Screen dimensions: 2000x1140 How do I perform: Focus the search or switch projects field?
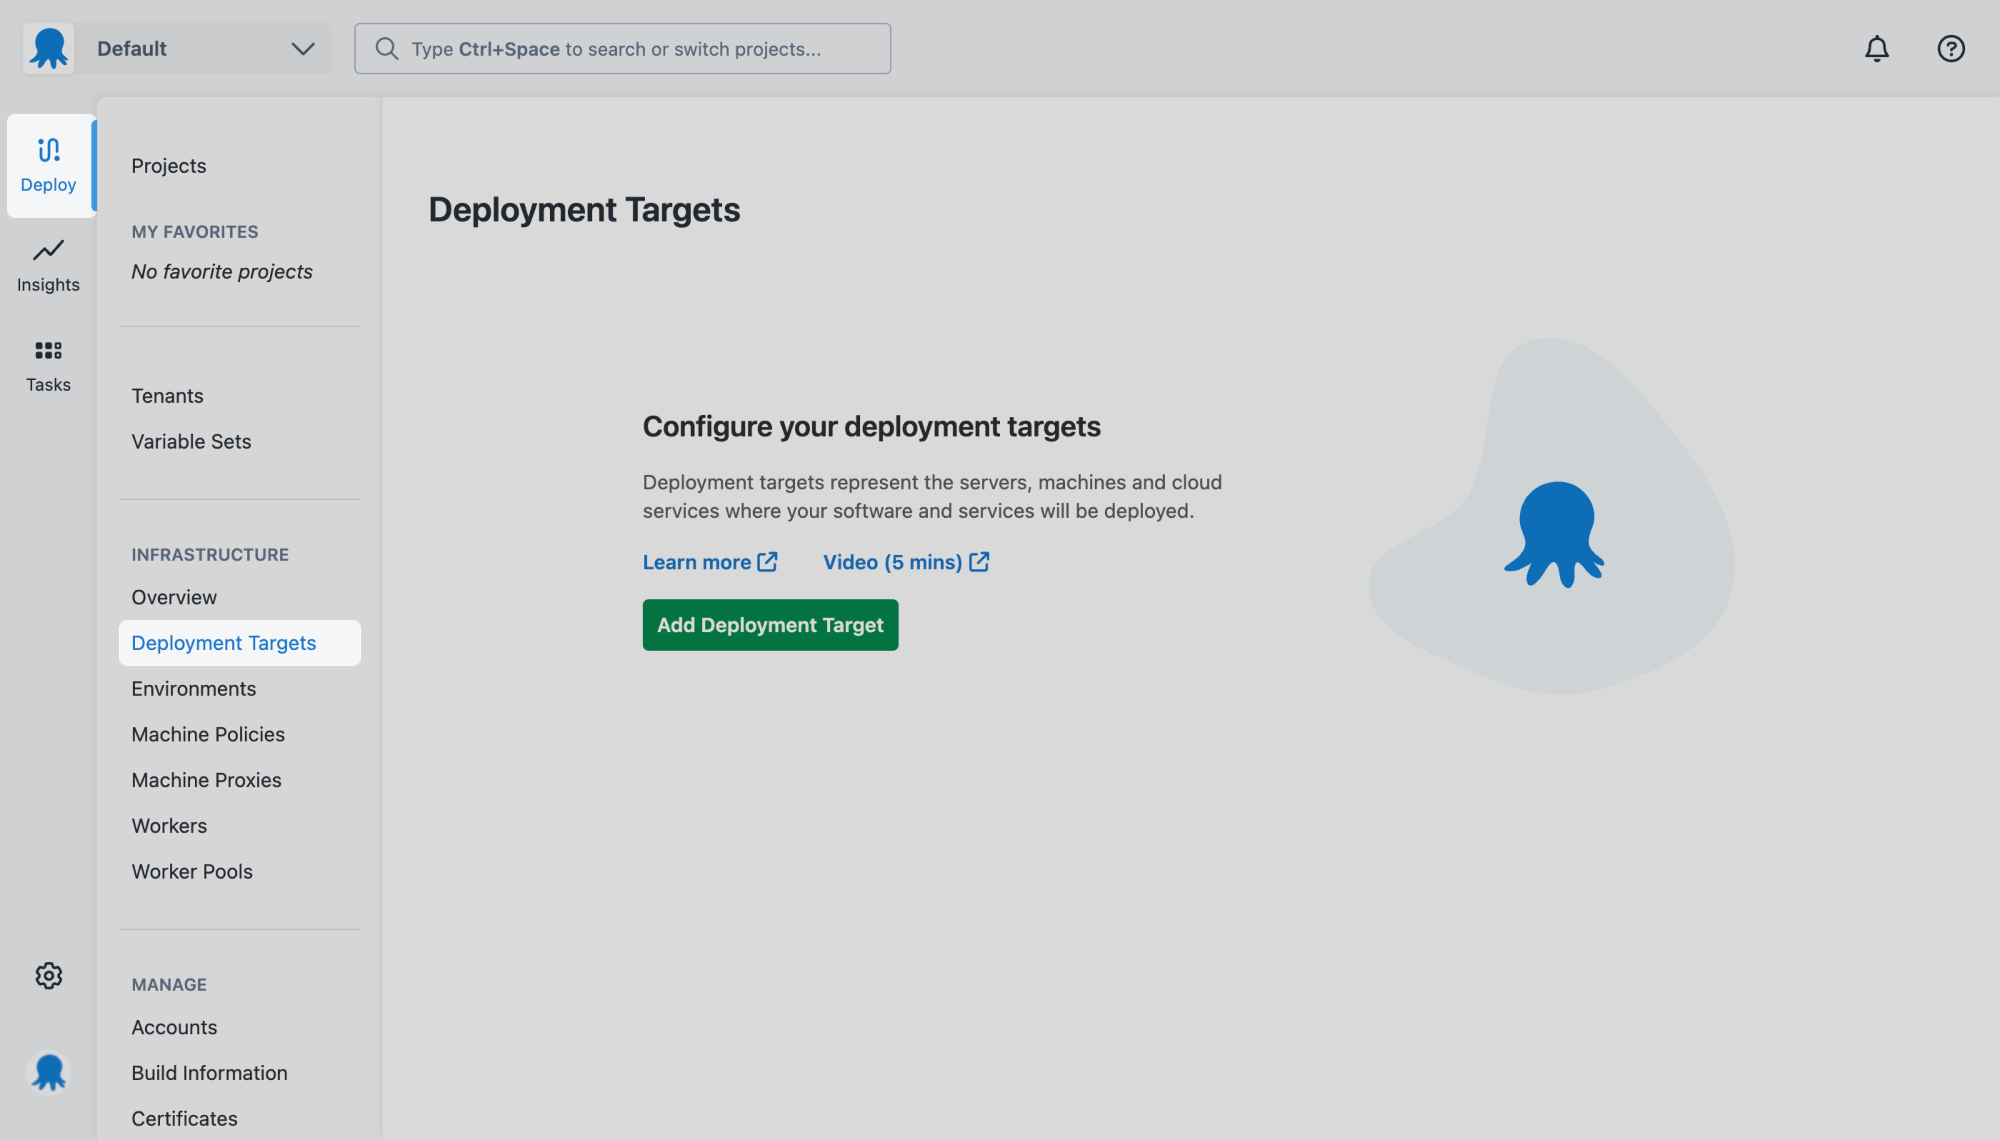click(622, 48)
